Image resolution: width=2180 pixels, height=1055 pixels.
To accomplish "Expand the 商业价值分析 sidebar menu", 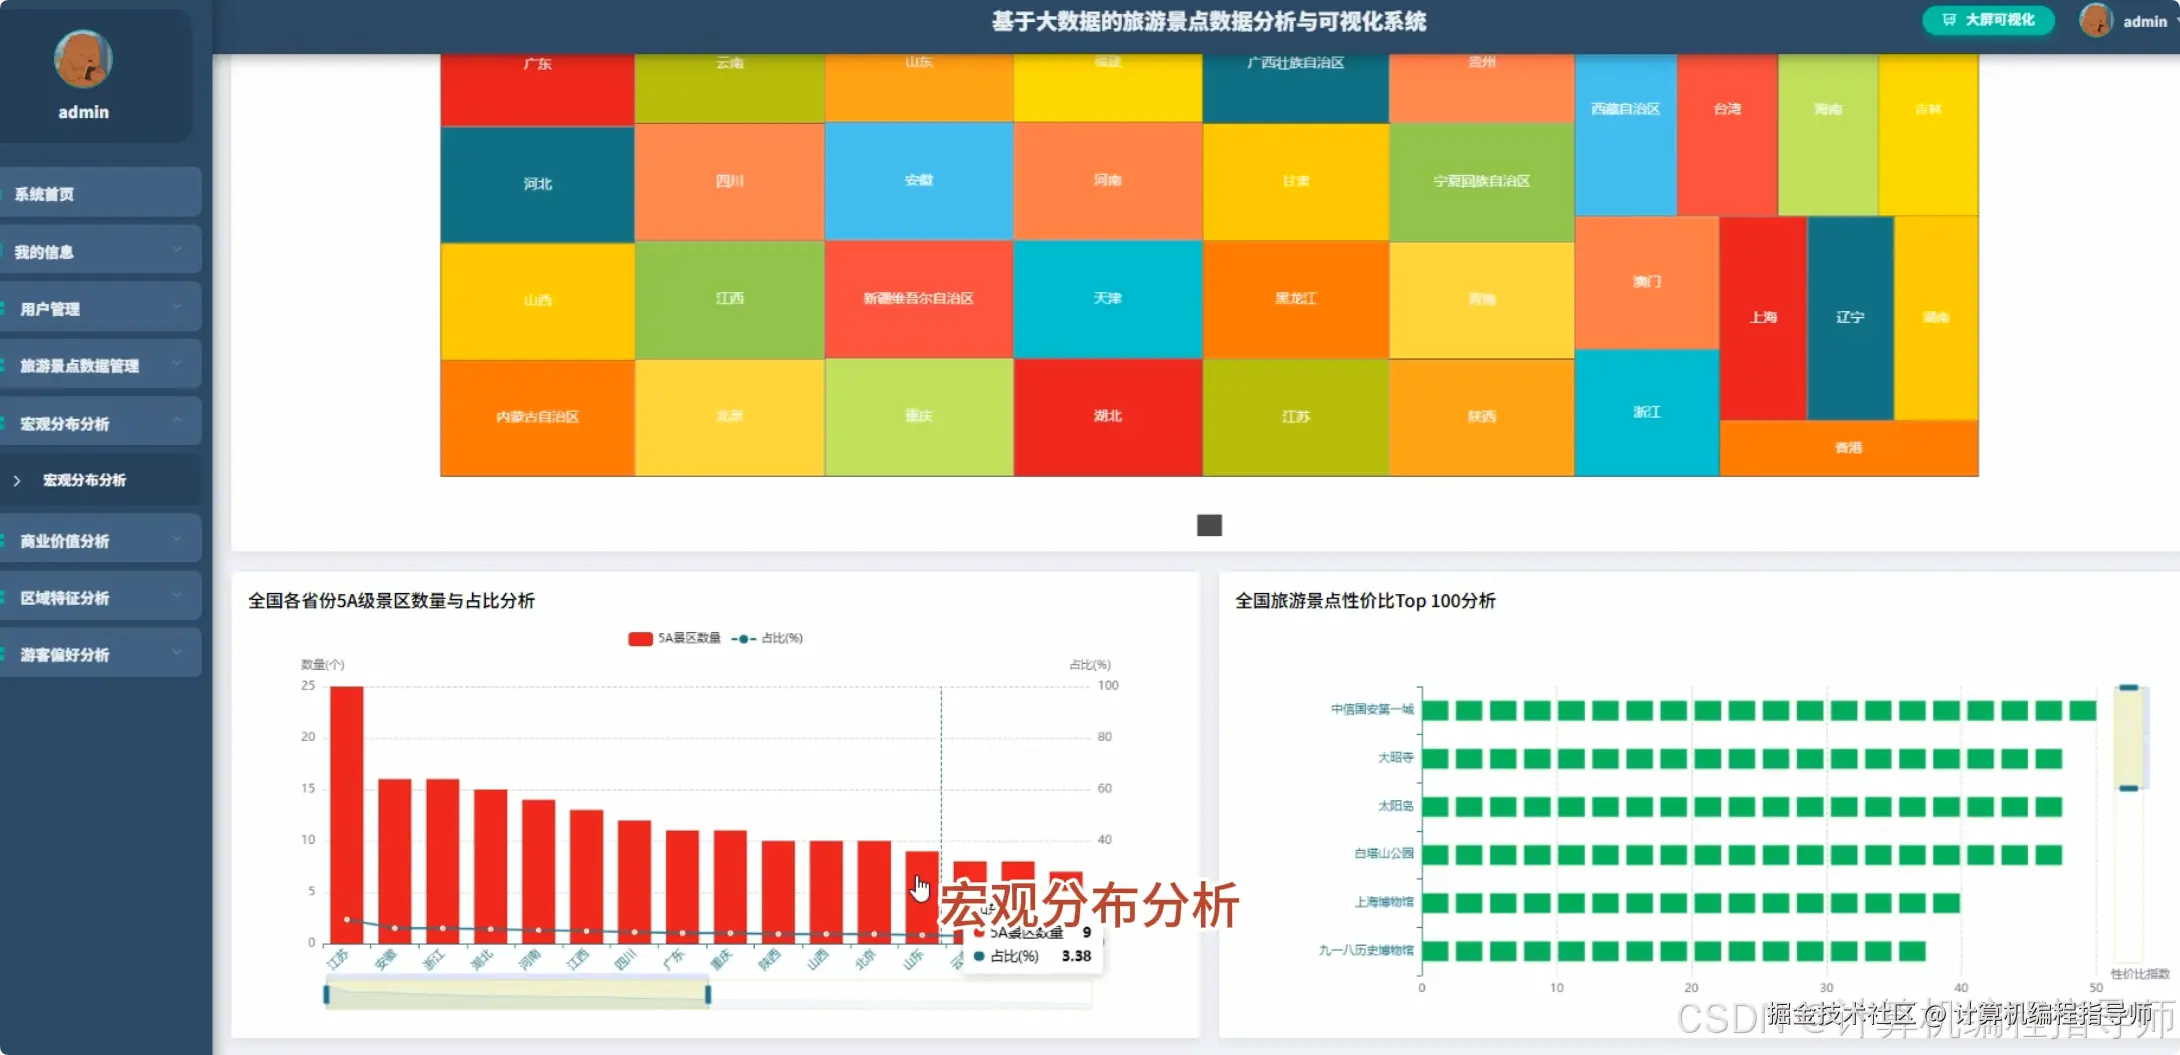I will 100,540.
